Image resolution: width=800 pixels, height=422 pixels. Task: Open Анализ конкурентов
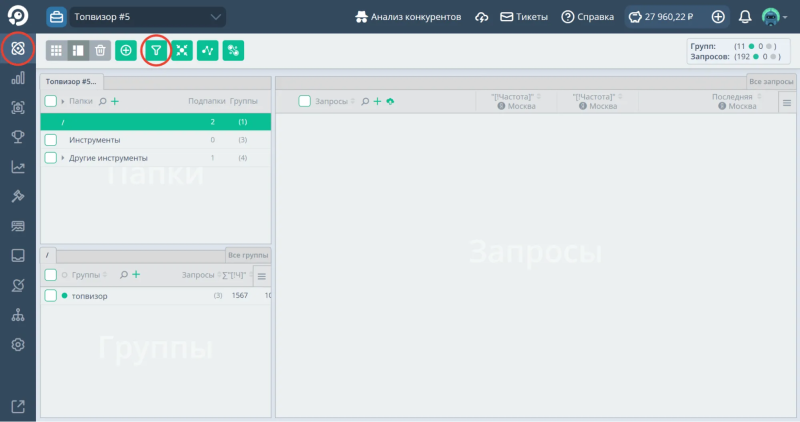(407, 17)
